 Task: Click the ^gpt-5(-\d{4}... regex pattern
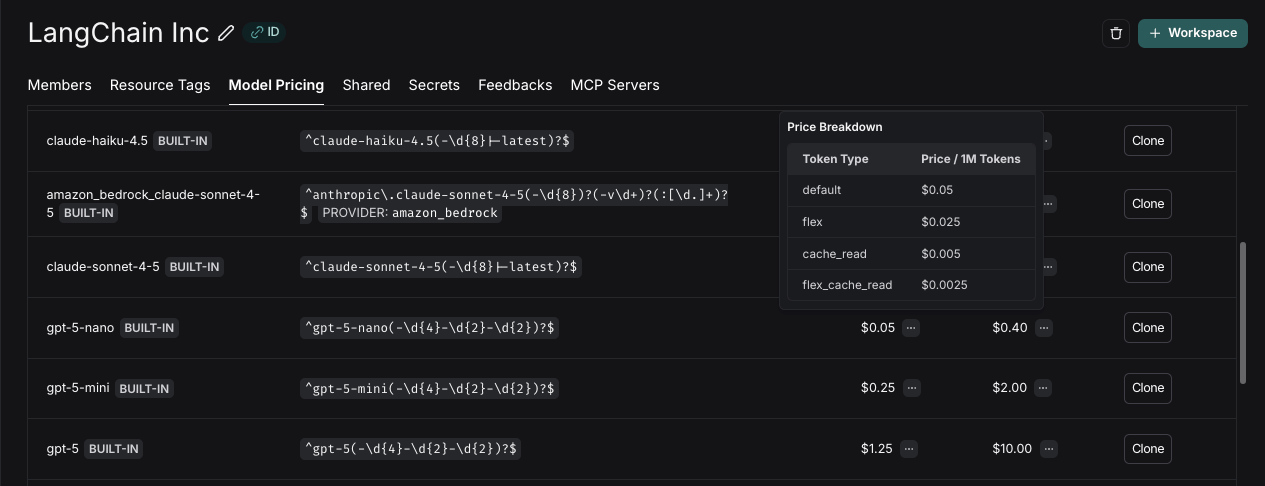(411, 449)
